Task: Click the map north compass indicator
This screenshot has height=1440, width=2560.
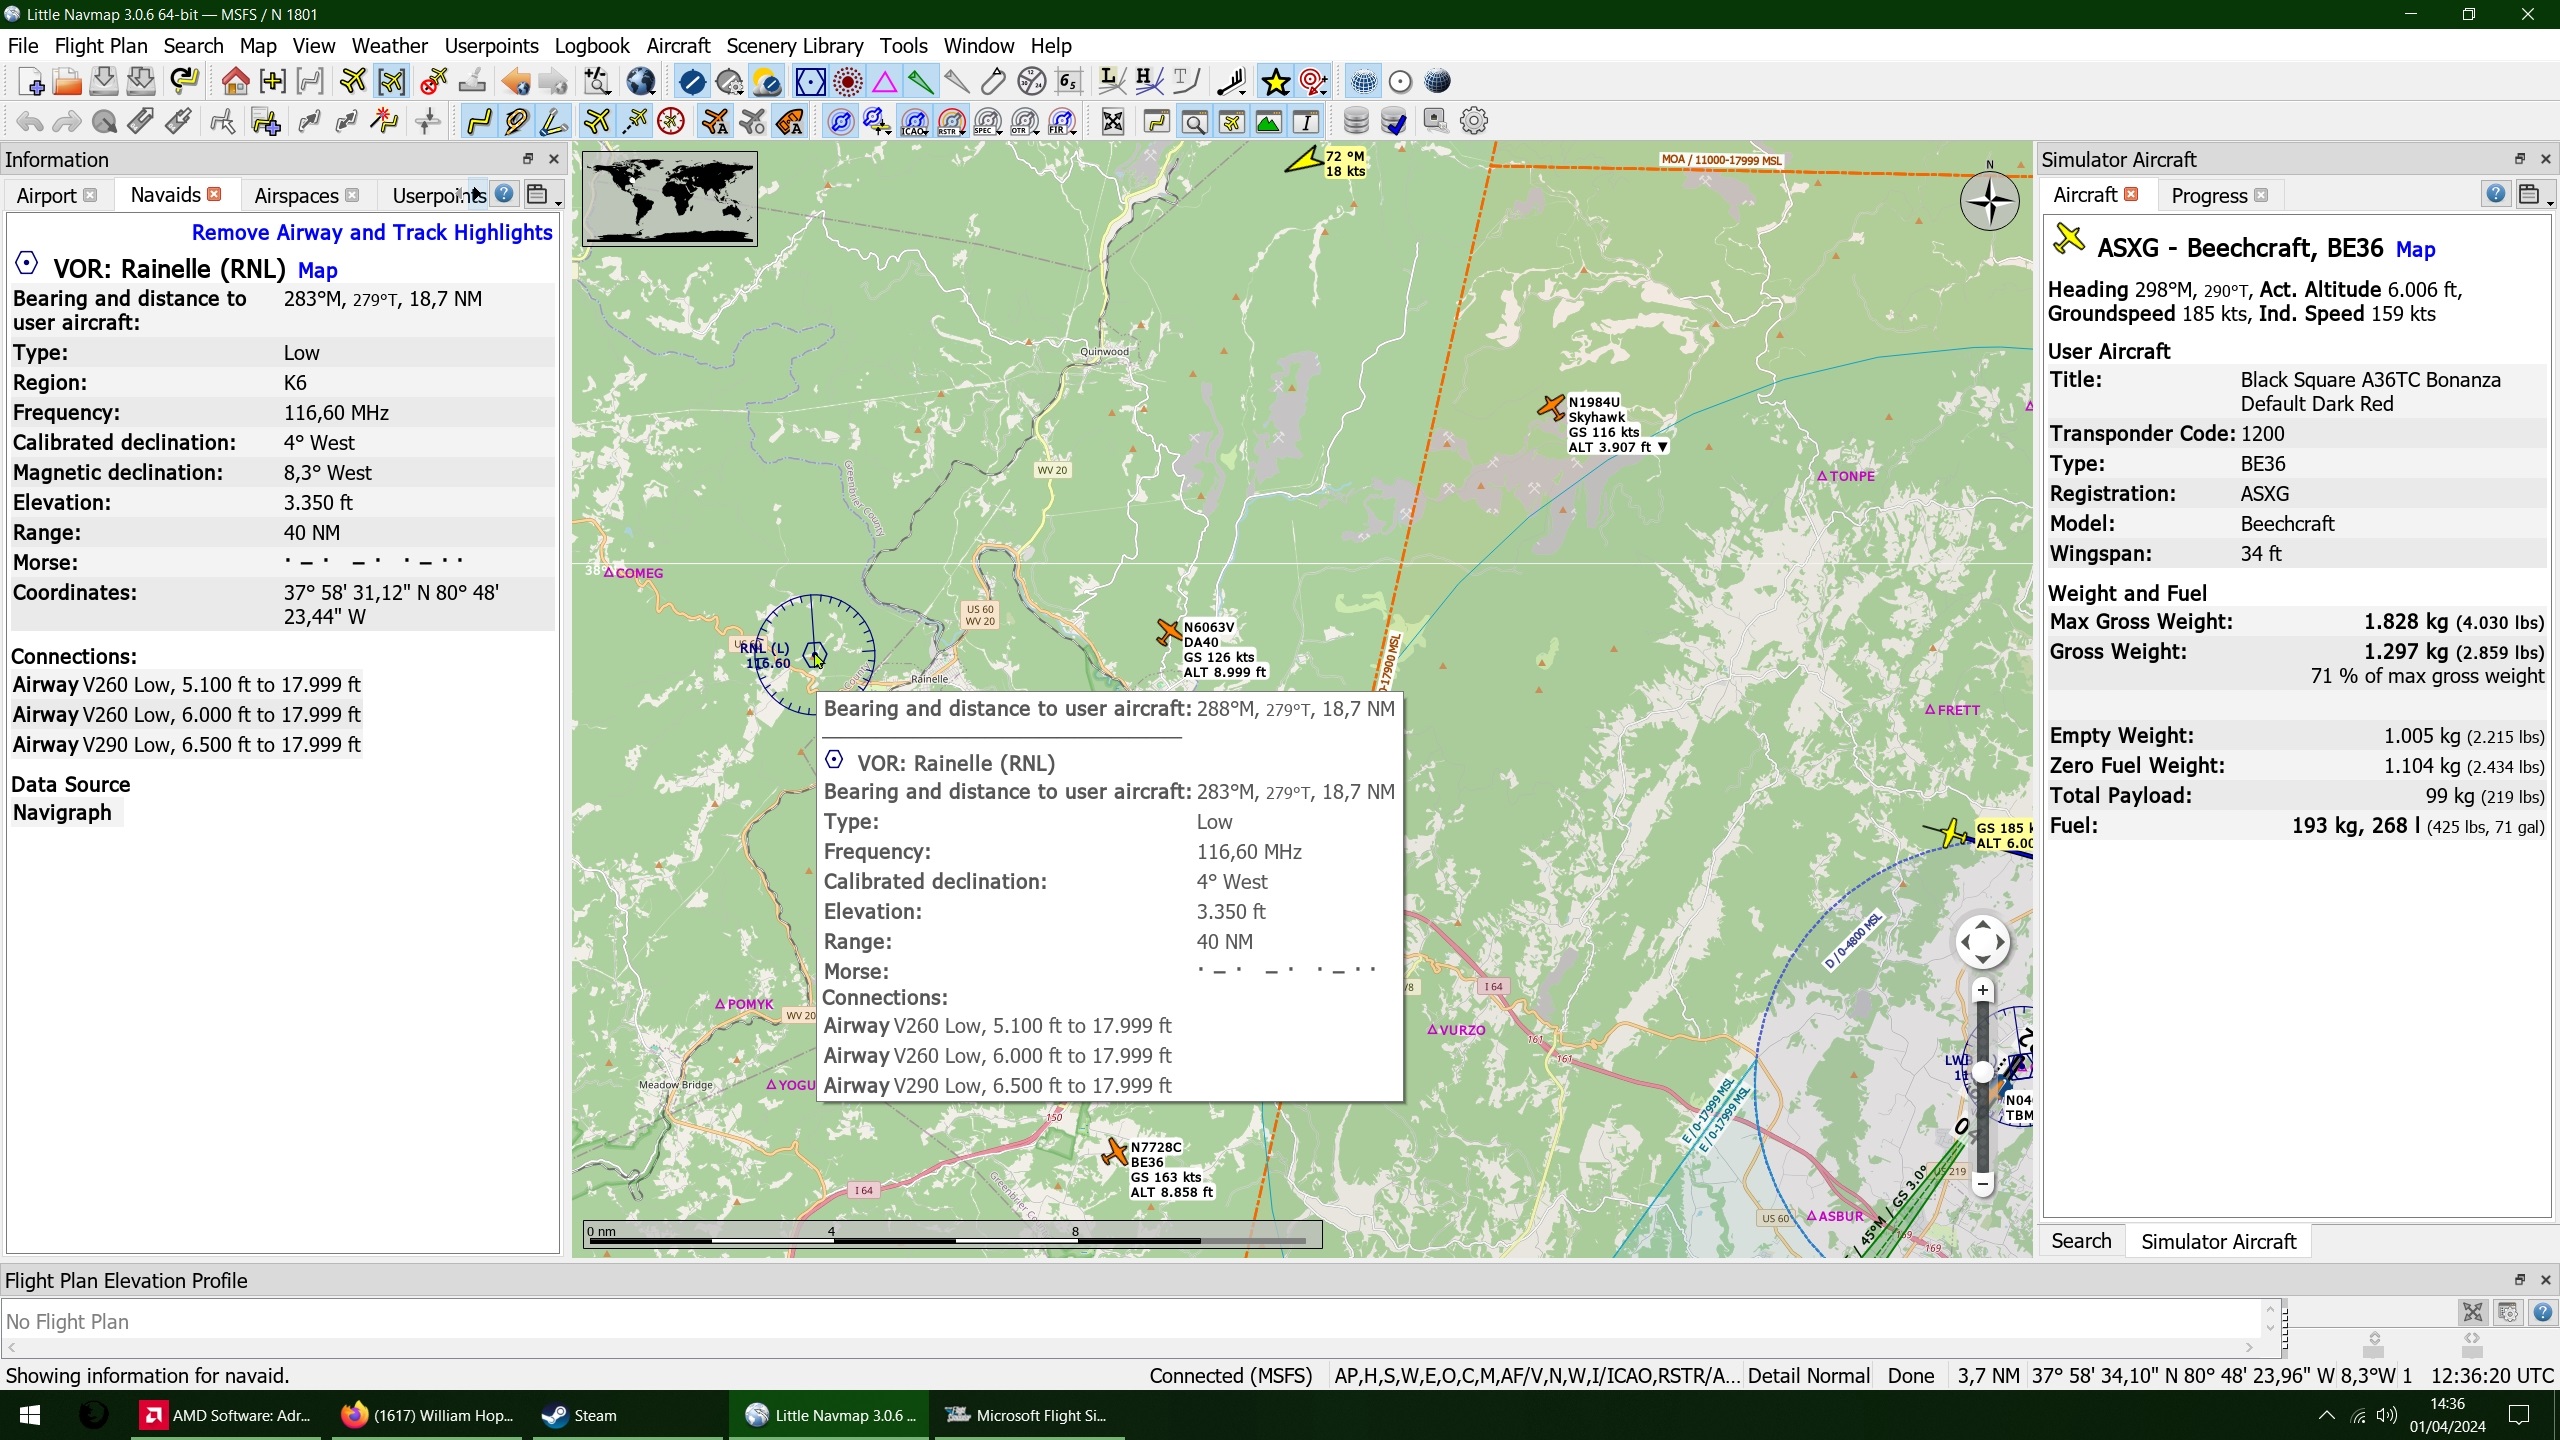Action: point(1989,200)
